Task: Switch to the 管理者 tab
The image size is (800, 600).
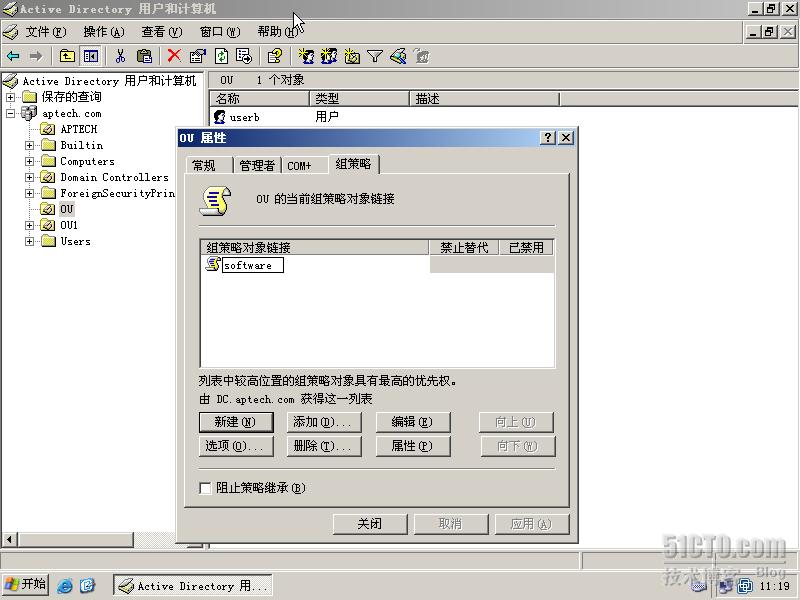Action: 257,165
